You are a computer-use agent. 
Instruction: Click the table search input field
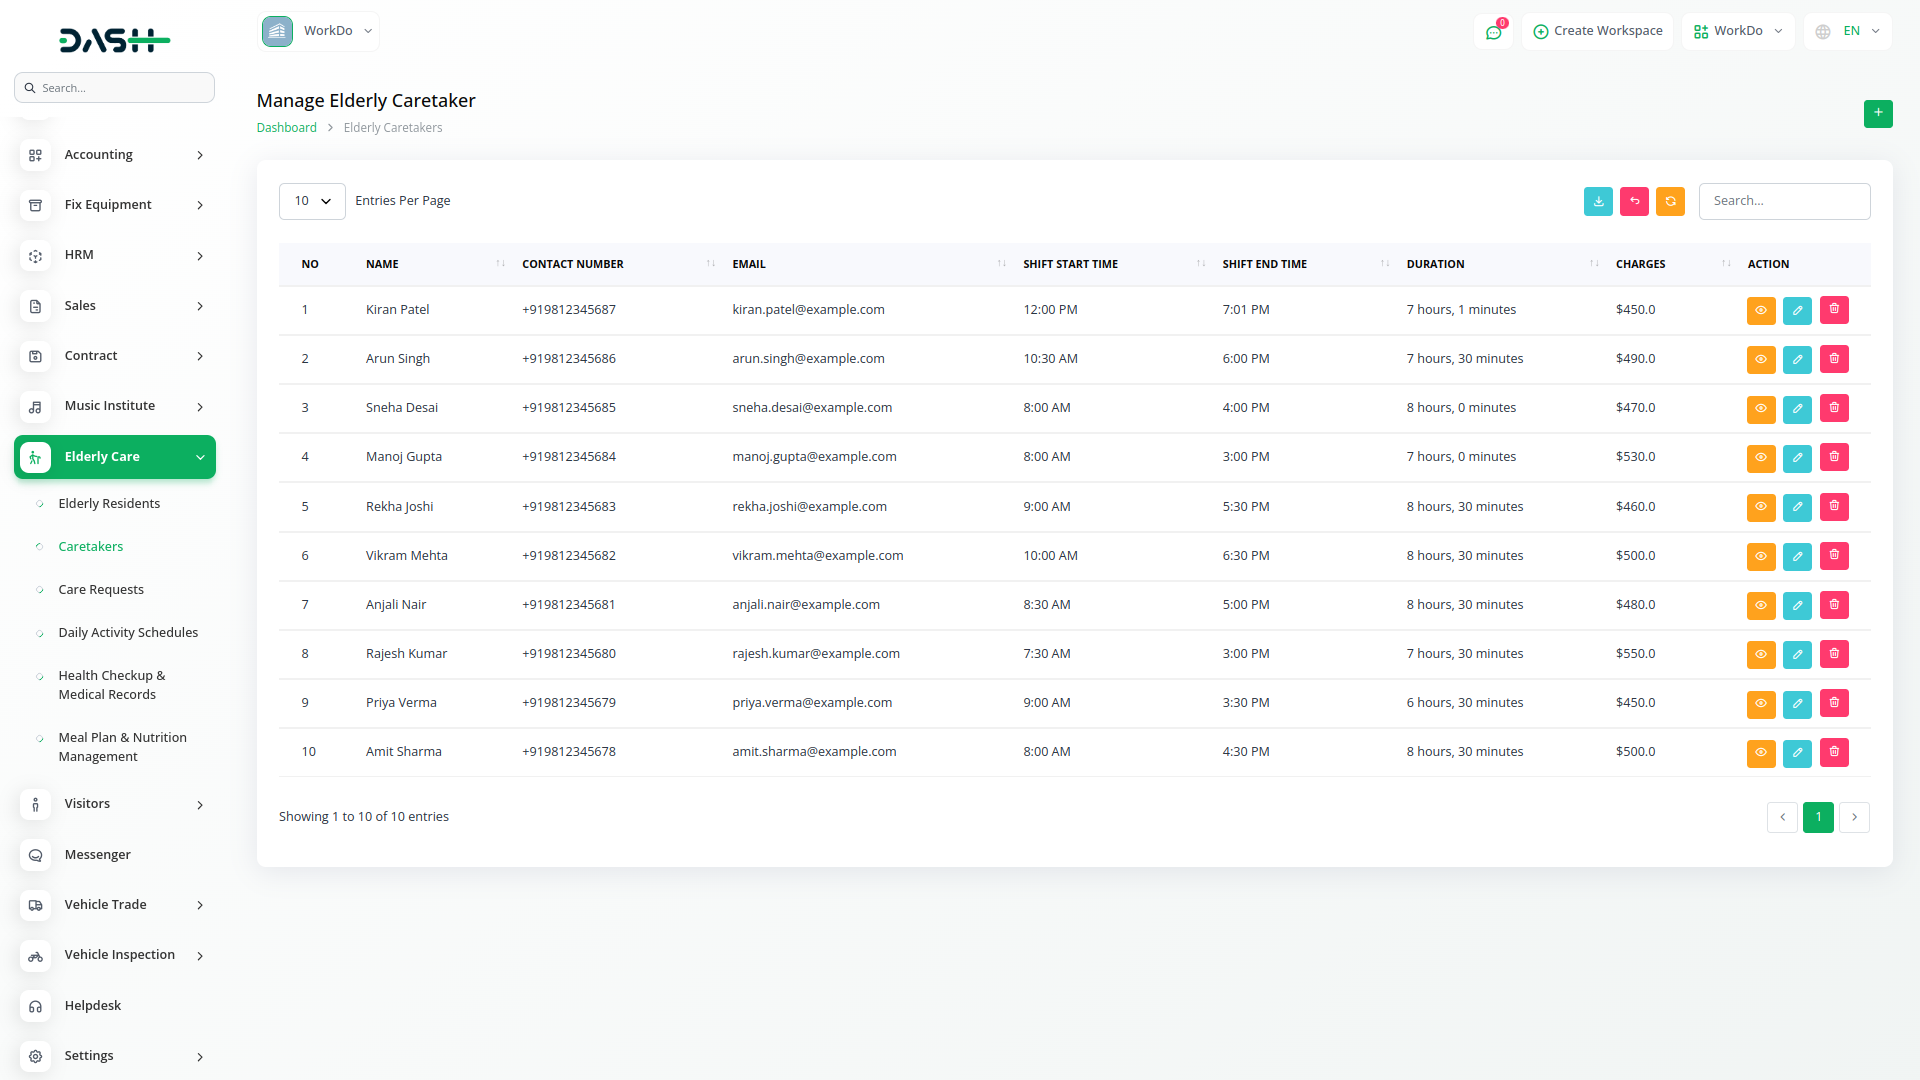tap(1783, 201)
